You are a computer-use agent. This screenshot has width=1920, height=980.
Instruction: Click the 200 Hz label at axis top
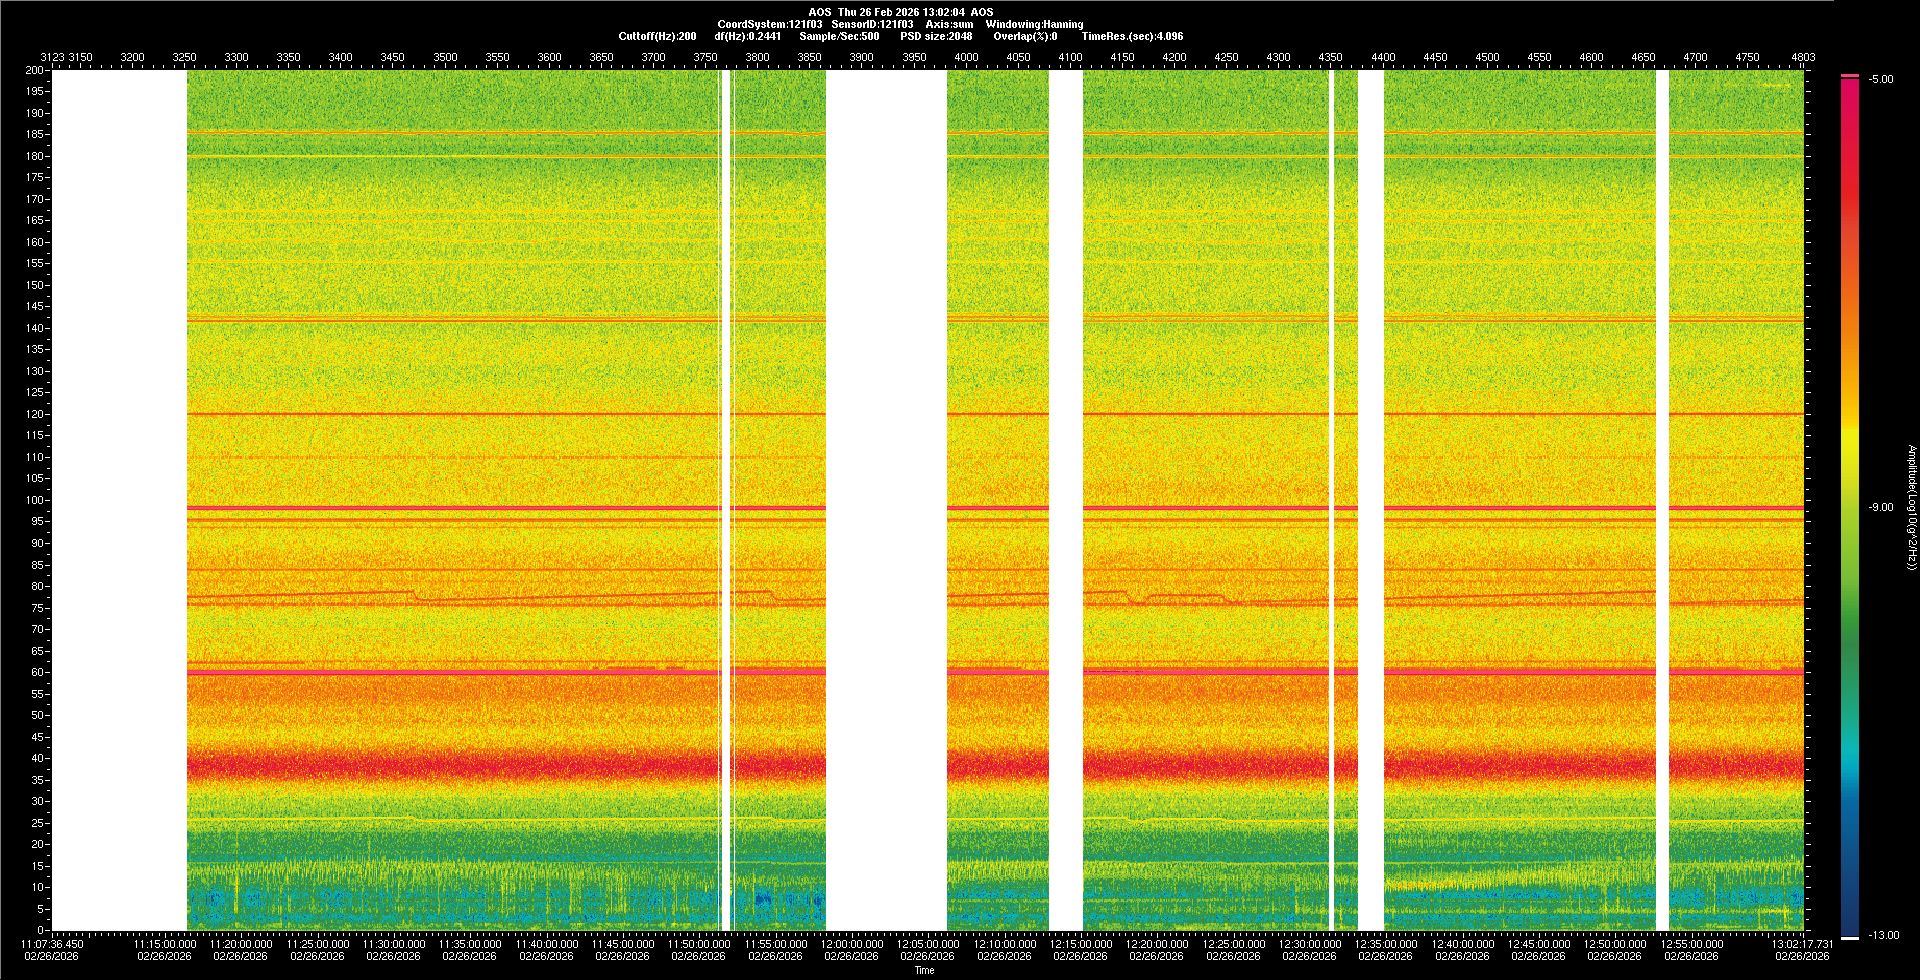pos(35,70)
